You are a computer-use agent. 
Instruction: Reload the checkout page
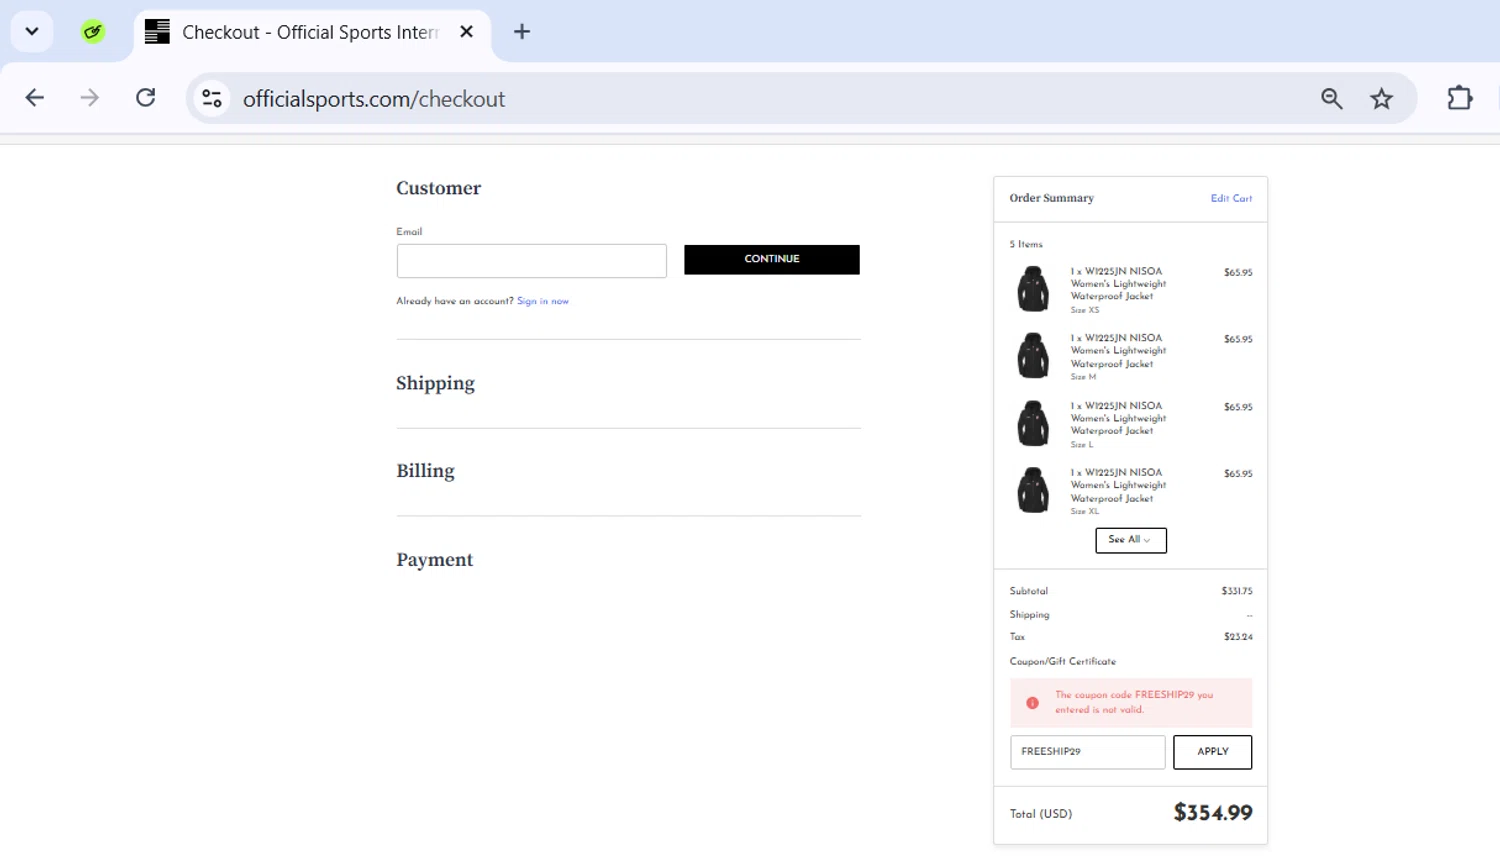tap(146, 98)
